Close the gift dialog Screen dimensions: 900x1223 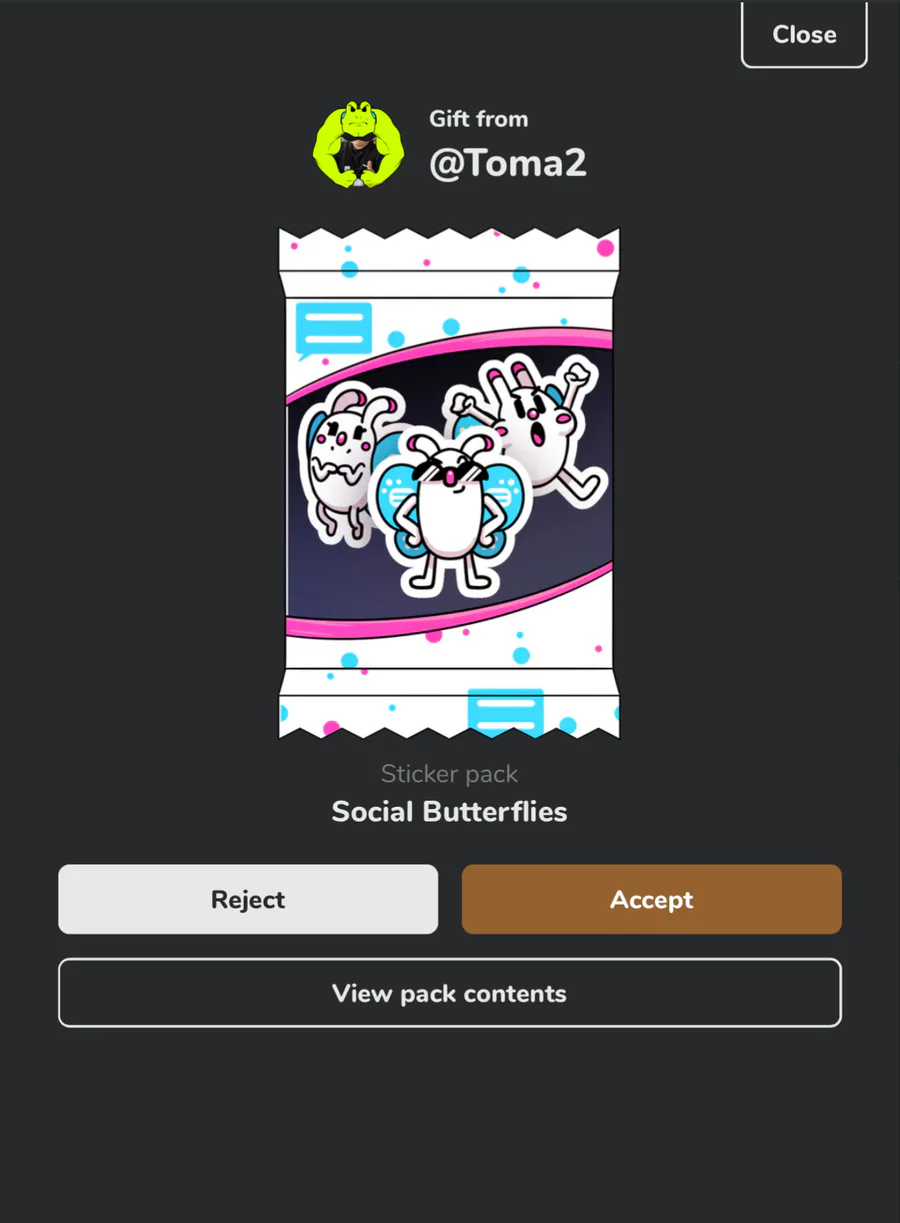[804, 34]
